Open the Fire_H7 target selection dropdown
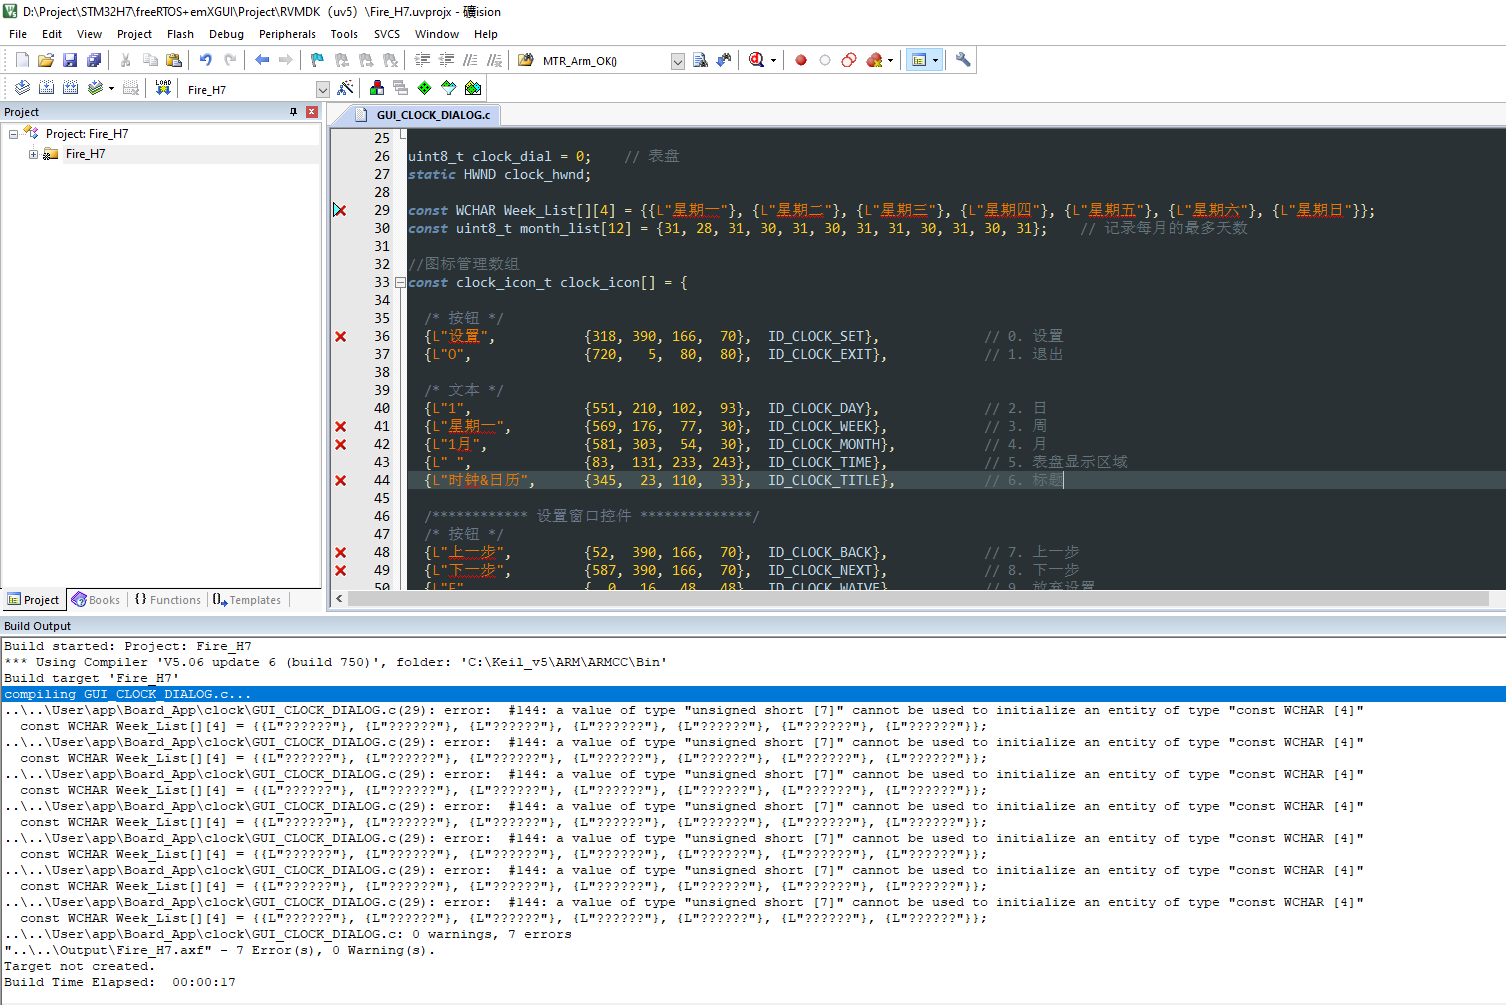This screenshot has height=1005, width=1506. point(322,89)
